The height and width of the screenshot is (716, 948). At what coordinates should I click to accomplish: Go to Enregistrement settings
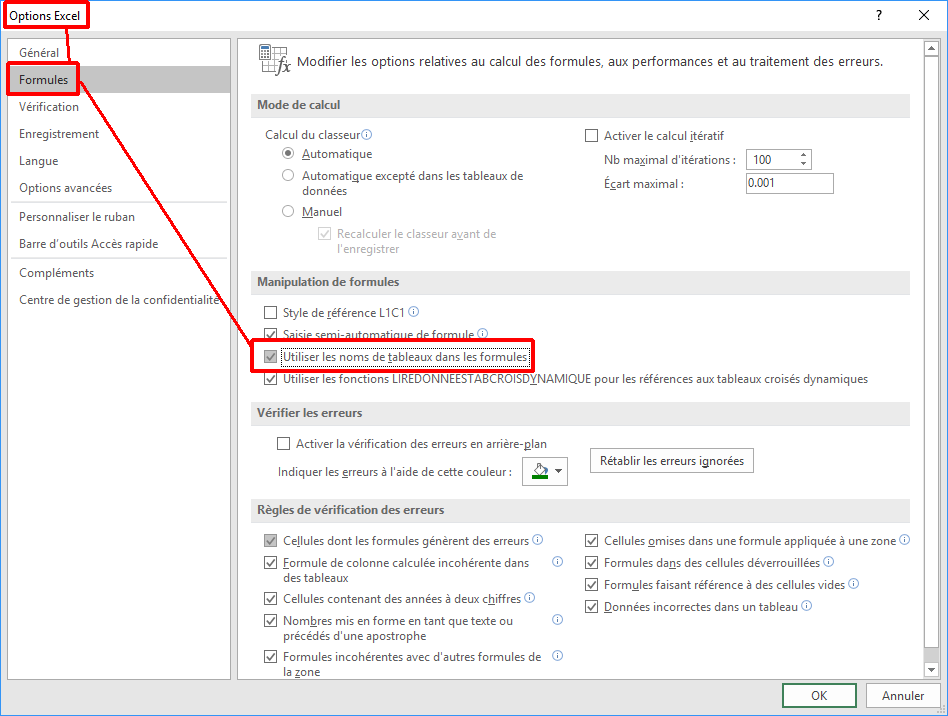59,134
